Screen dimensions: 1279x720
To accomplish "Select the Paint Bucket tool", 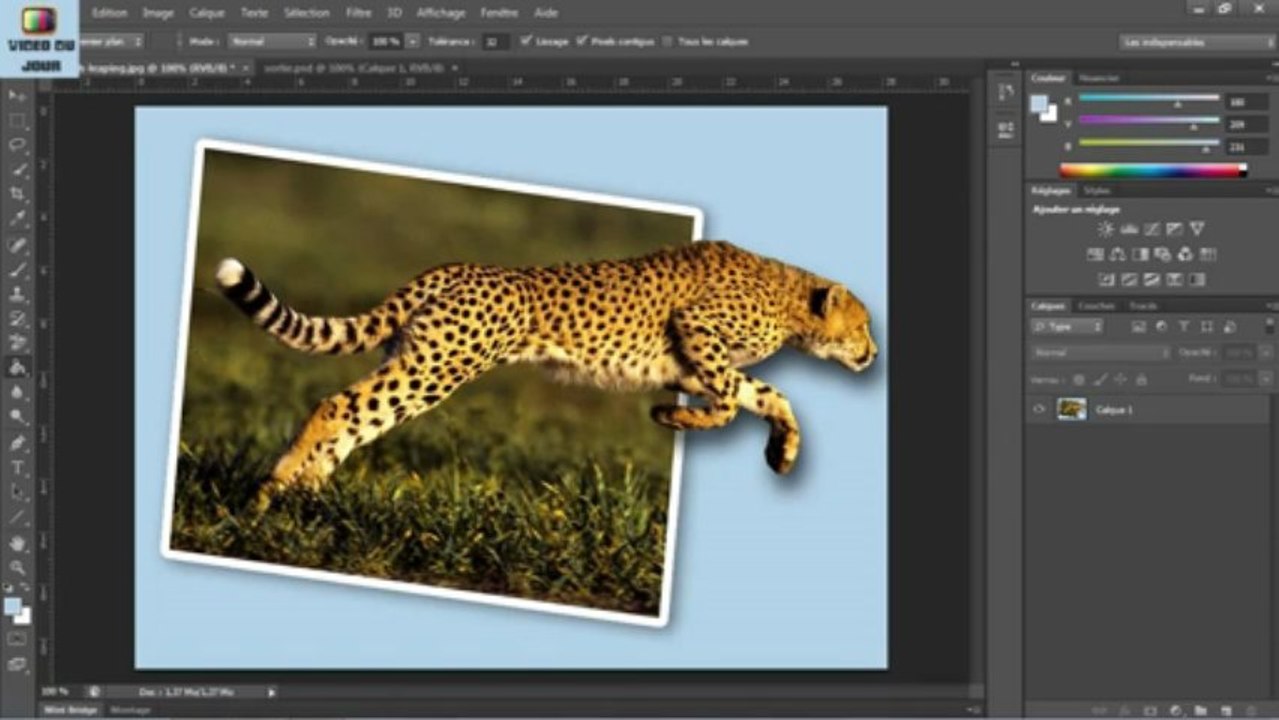I will coord(17,368).
